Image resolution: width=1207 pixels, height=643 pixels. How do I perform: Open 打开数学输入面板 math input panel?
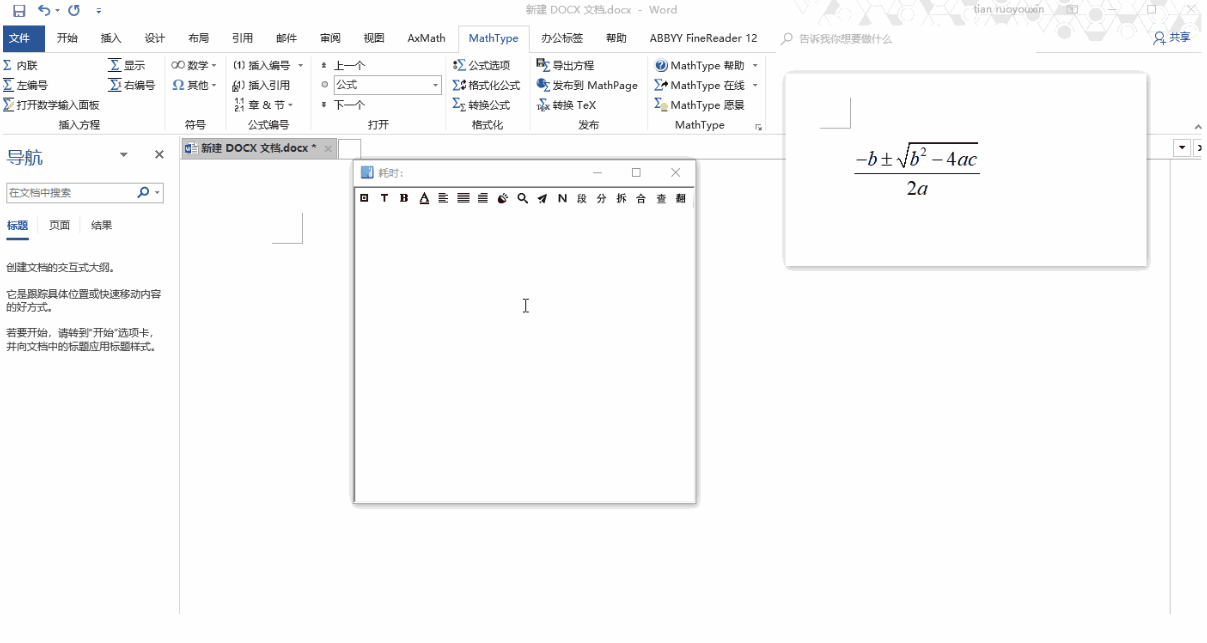tap(52, 105)
